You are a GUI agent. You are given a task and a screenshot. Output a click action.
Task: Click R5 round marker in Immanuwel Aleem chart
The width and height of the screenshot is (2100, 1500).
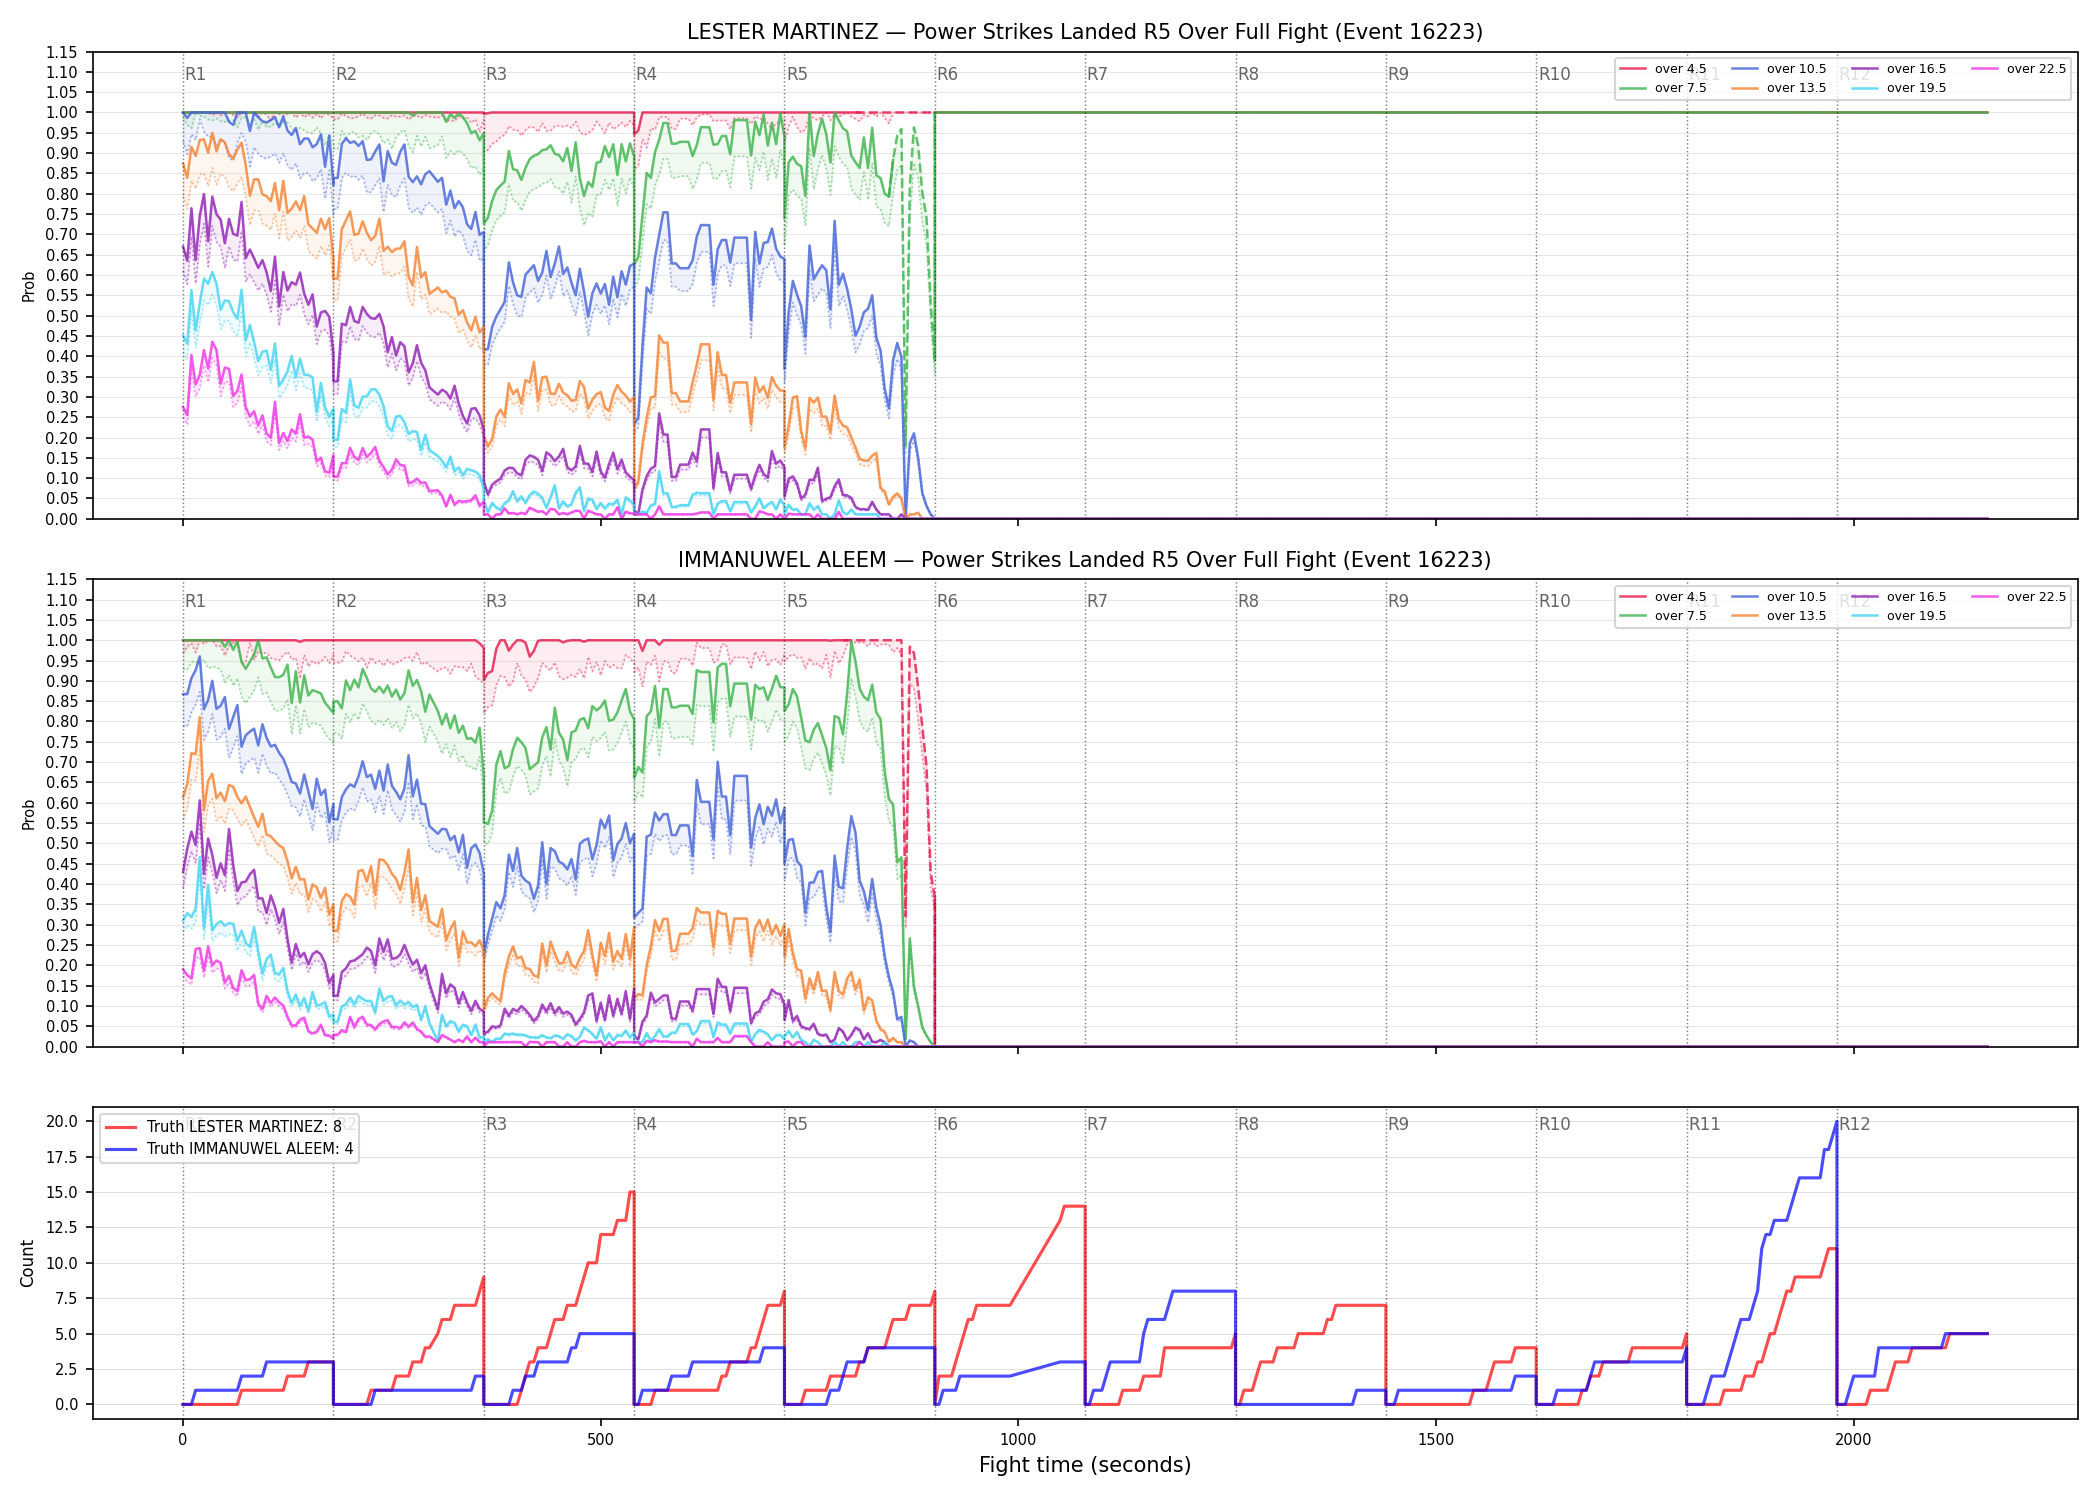point(797,601)
